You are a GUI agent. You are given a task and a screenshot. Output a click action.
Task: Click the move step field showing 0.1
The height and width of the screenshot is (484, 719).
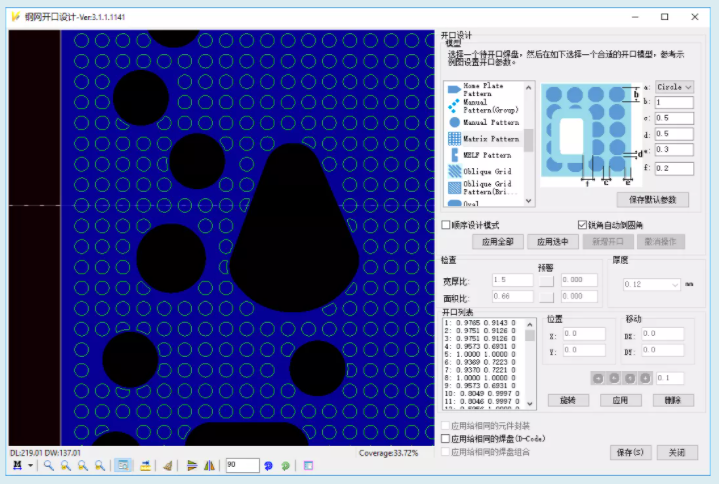click(x=670, y=378)
